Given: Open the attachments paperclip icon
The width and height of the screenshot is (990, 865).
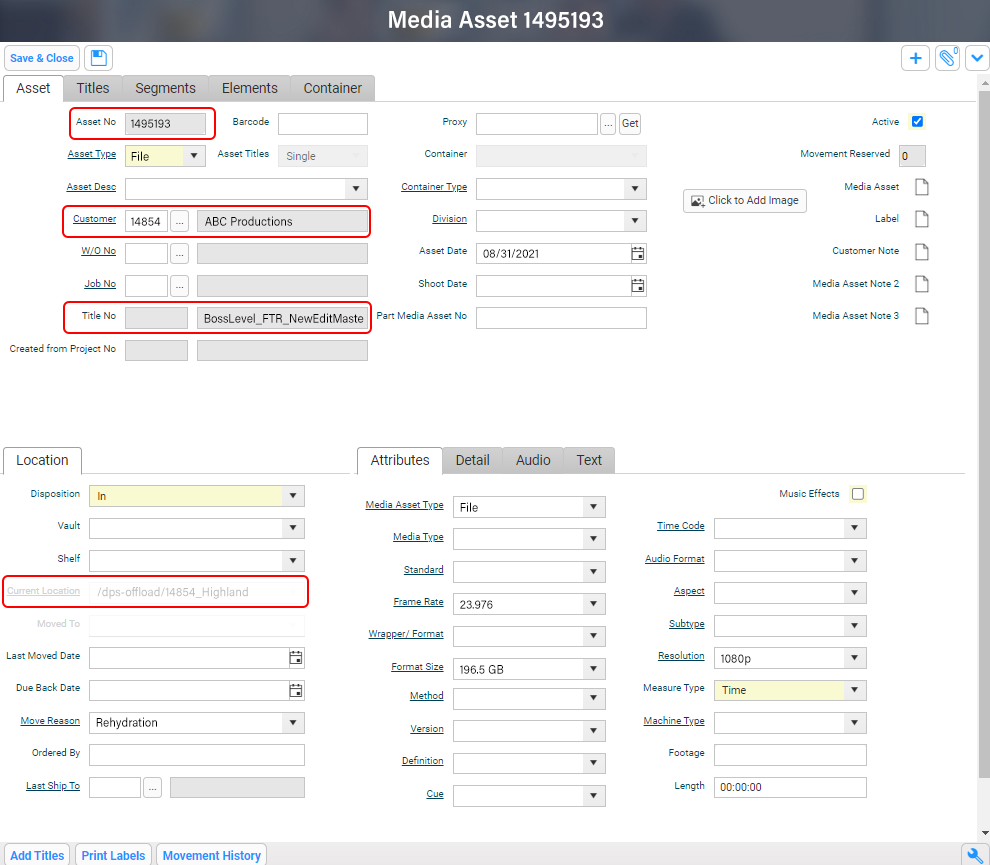Looking at the screenshot, I should pyautogui.click(x=946, y=57).
